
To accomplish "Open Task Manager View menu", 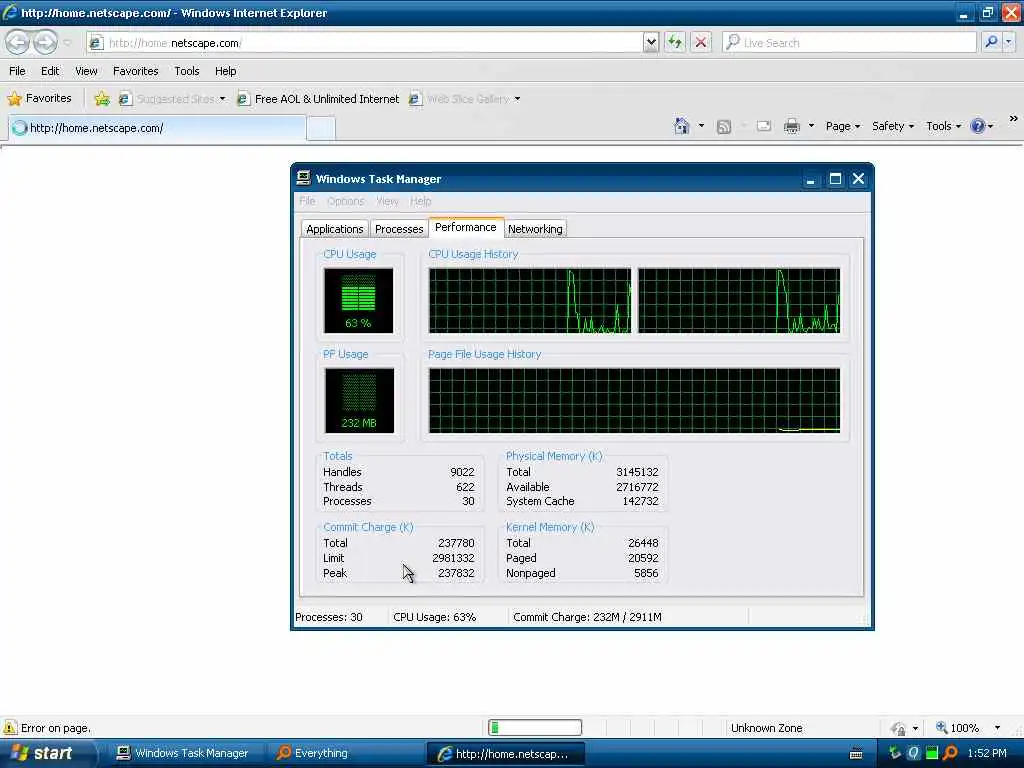I will pyautogui.click(x=387, y=201).
